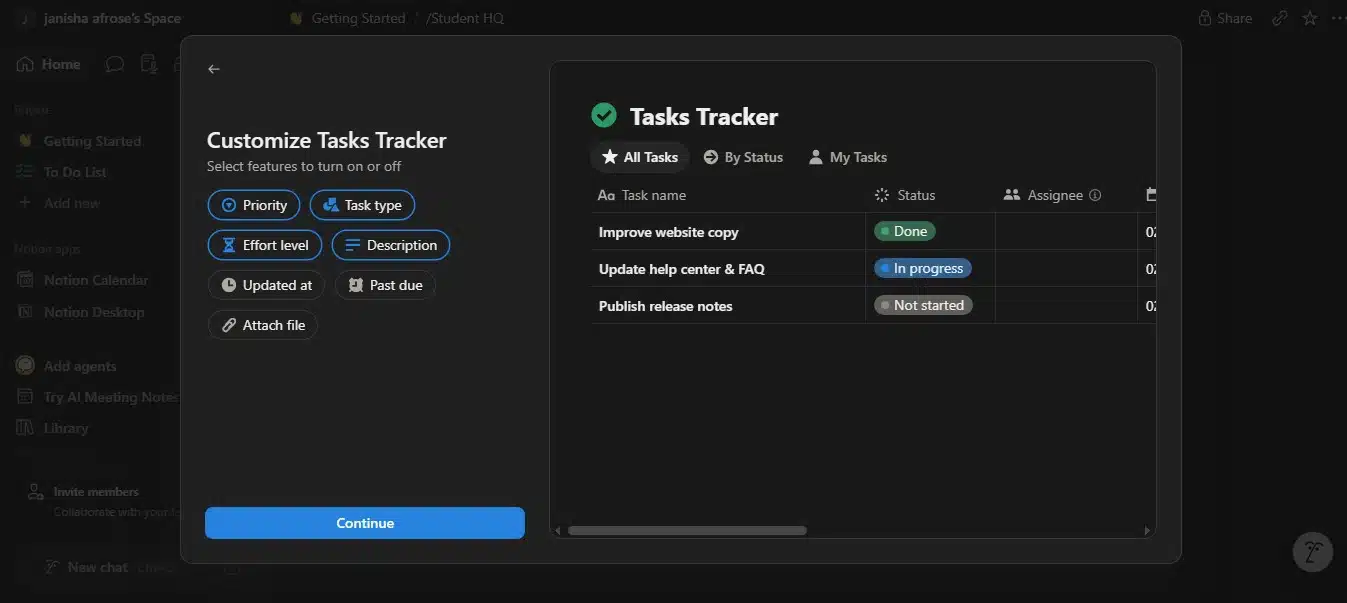This screenshot has width=1347, height=603.
Task: Click the blue Continue button
Action: [365, 523]
